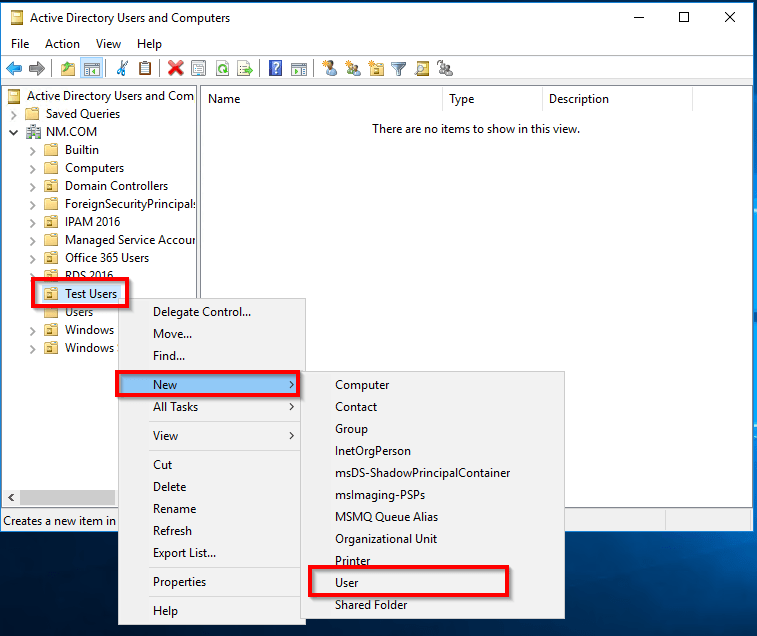
Task: Select Contact in the New submenu
Action: 433,407
